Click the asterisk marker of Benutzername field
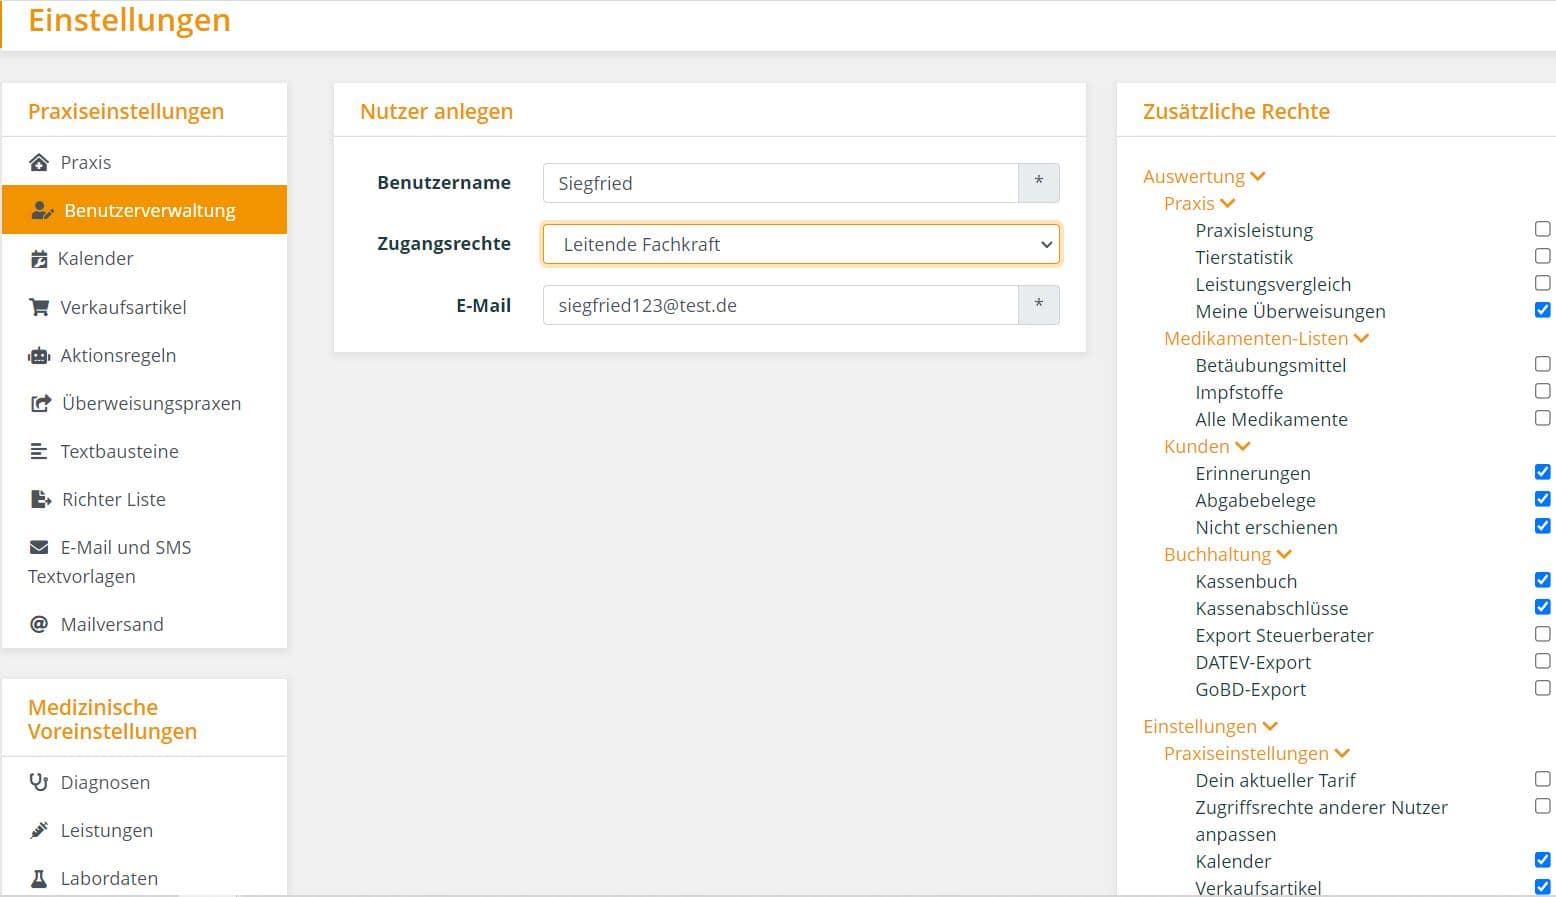Screen dimensions: 1556x897 click(x=1038, y=183)
